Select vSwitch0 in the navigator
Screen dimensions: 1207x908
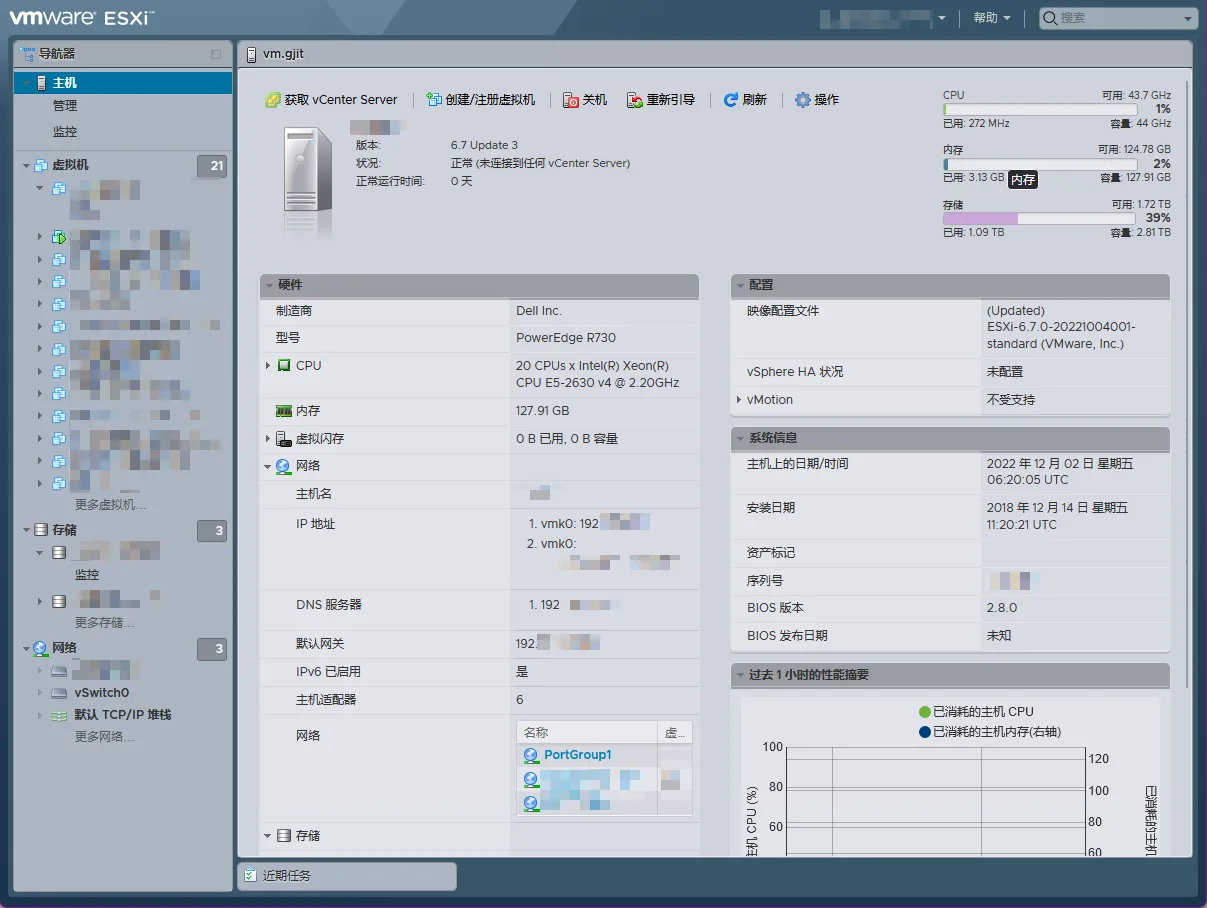coord(102,693)
